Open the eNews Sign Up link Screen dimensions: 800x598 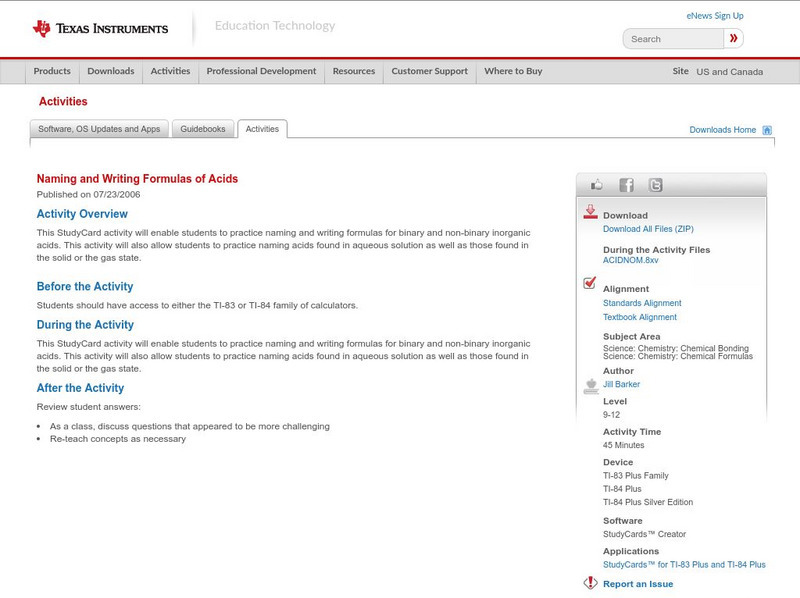(715, 16)
